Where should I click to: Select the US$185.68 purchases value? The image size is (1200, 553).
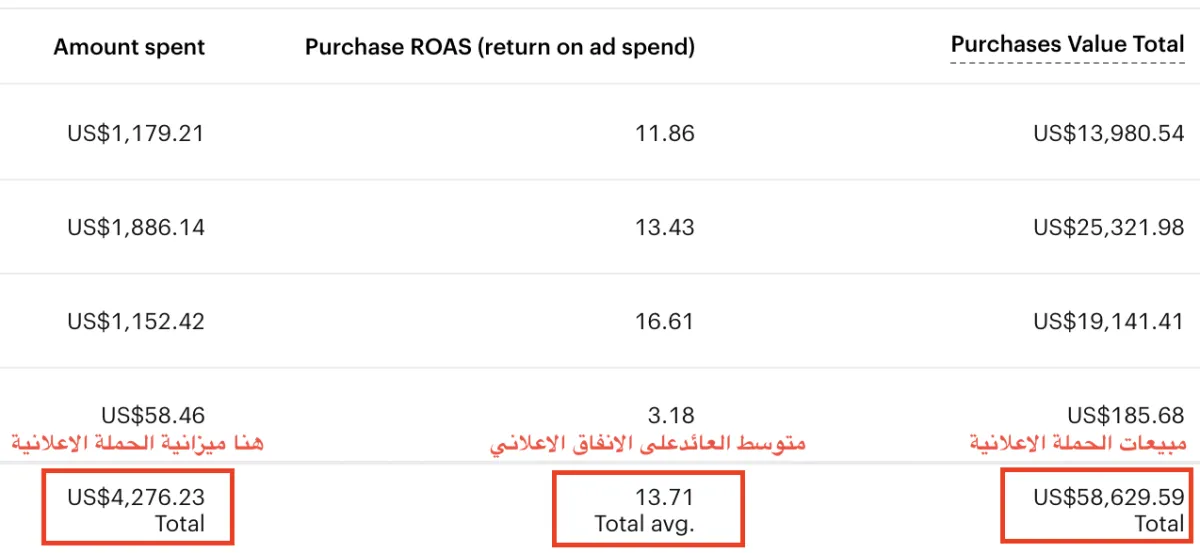click(1126, 415)
